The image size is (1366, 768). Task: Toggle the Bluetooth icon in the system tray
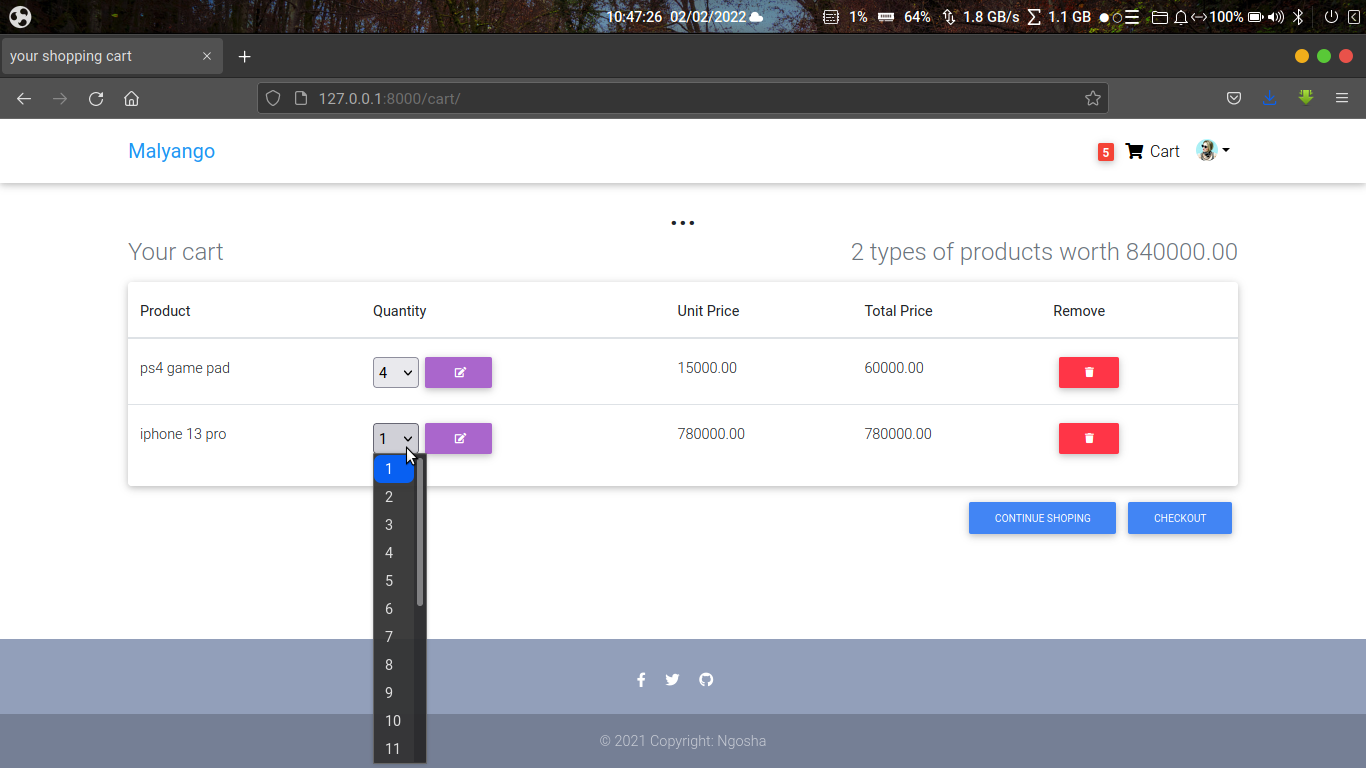(x=1297, y=16)
